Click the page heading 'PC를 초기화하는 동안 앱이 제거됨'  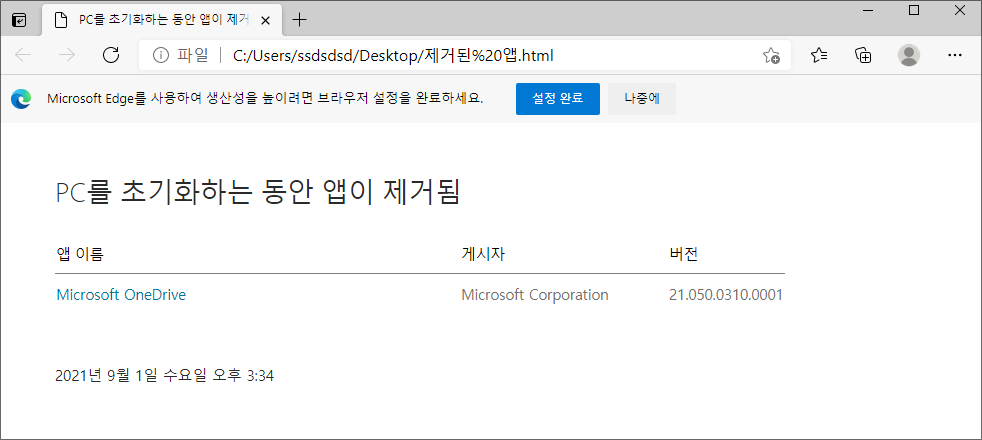(258, 193)
